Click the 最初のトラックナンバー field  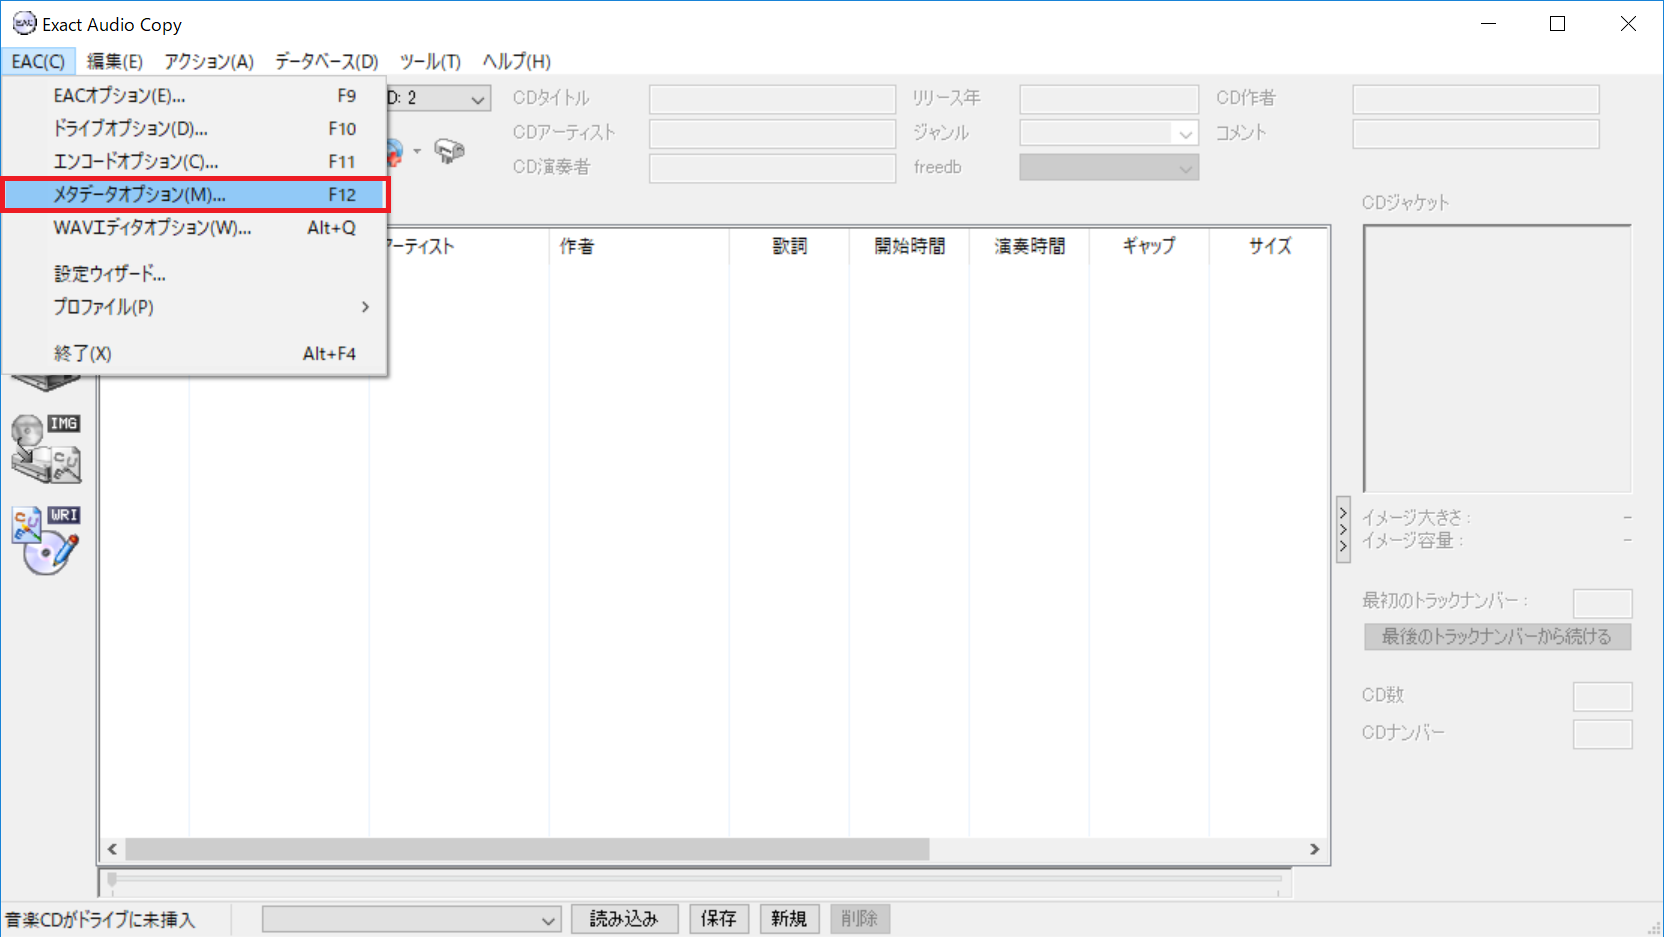1602,603
